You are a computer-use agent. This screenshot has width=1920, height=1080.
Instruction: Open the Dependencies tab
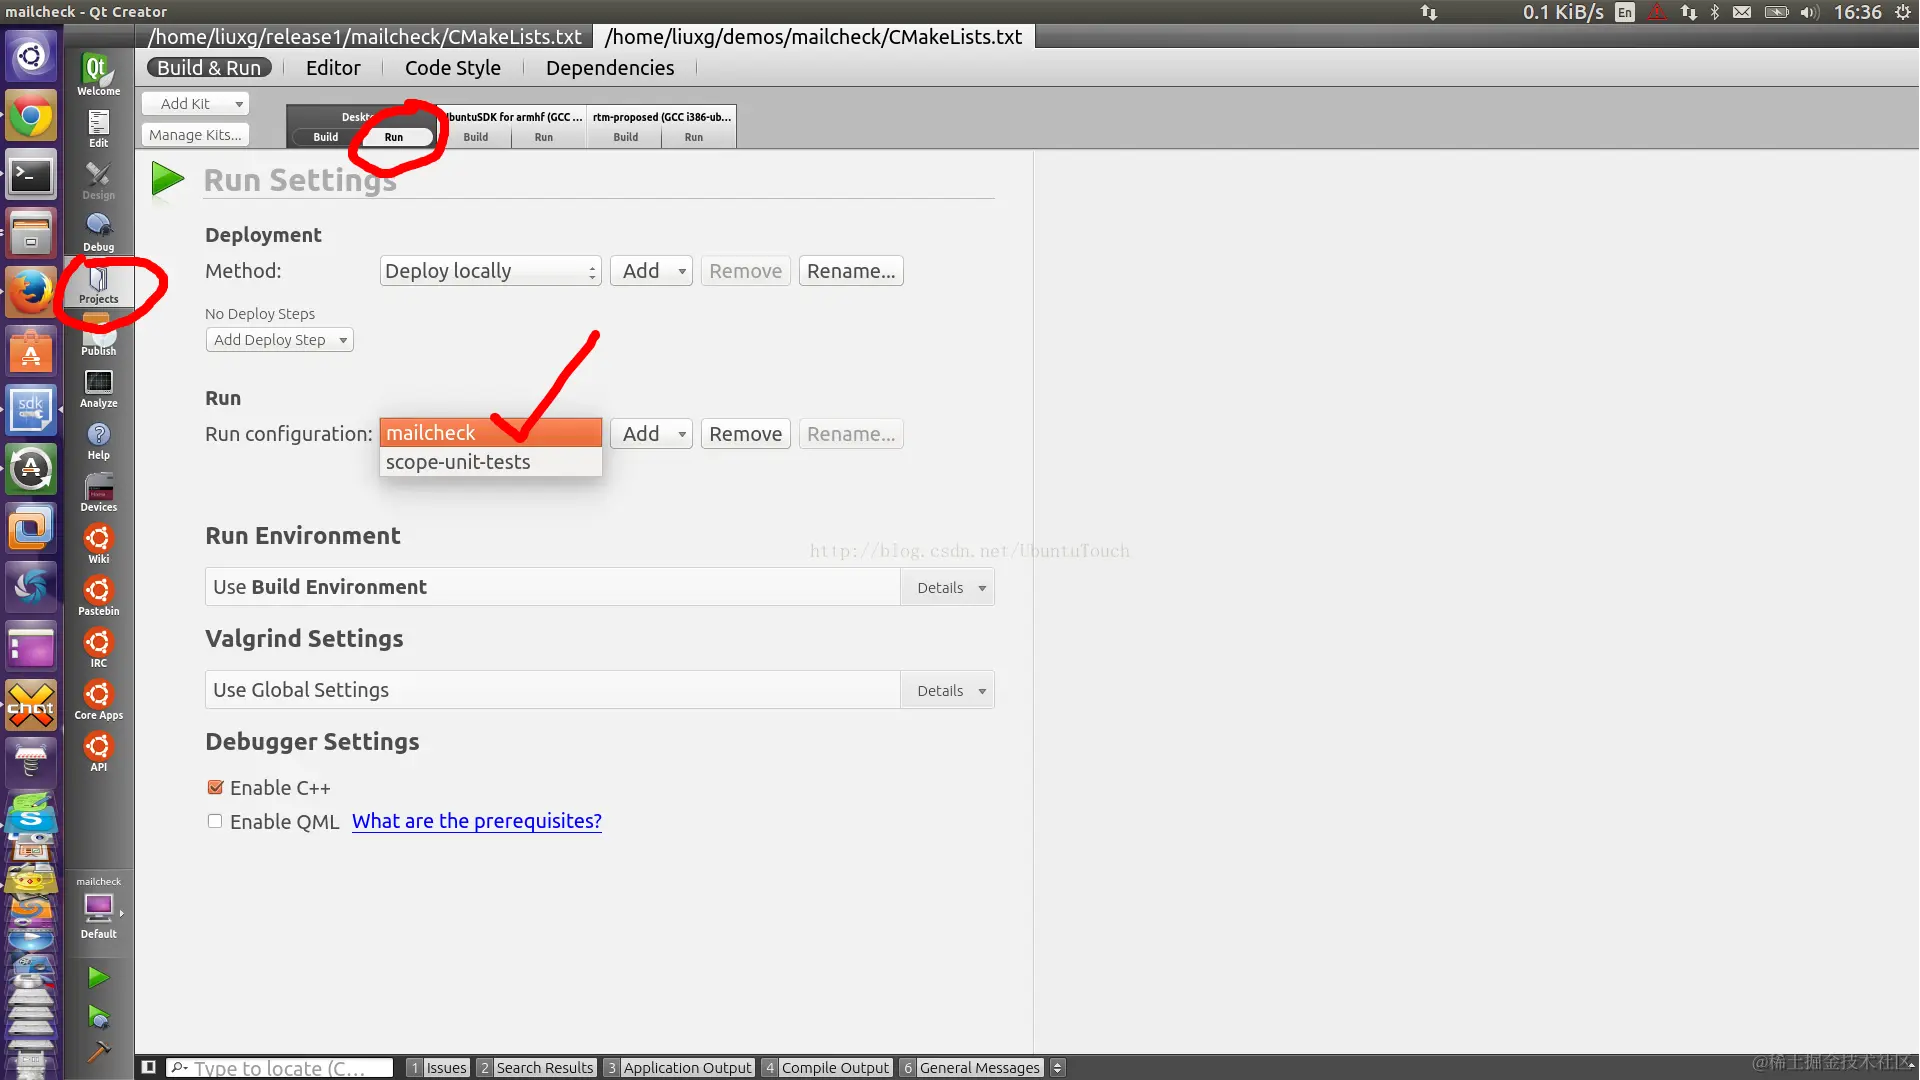(609, 68)
